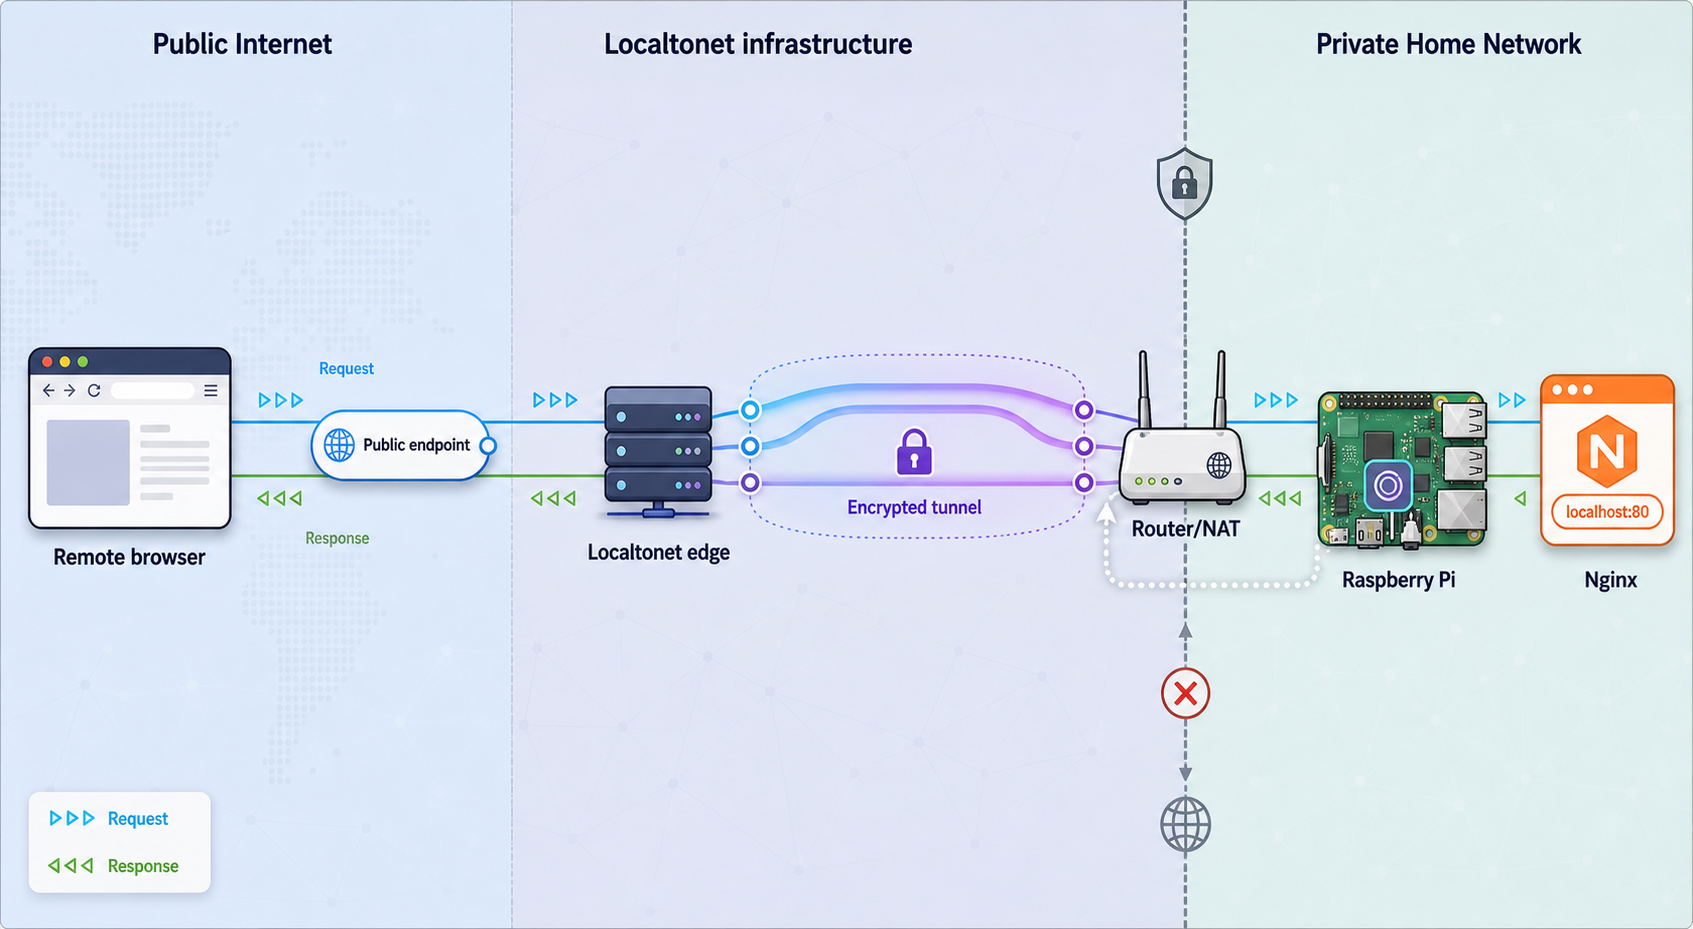Click the 'Router/NAT' caption

(x=1185, y=528)
